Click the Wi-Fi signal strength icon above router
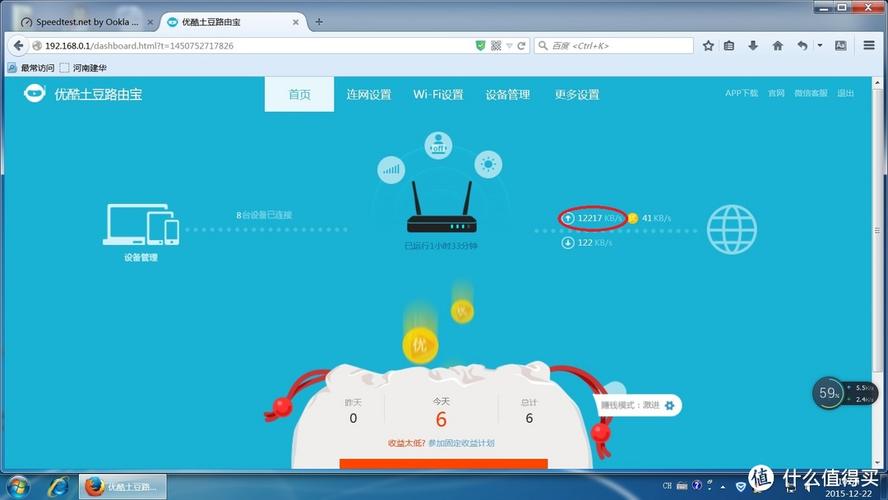888x500 pixels. point(391,168)
